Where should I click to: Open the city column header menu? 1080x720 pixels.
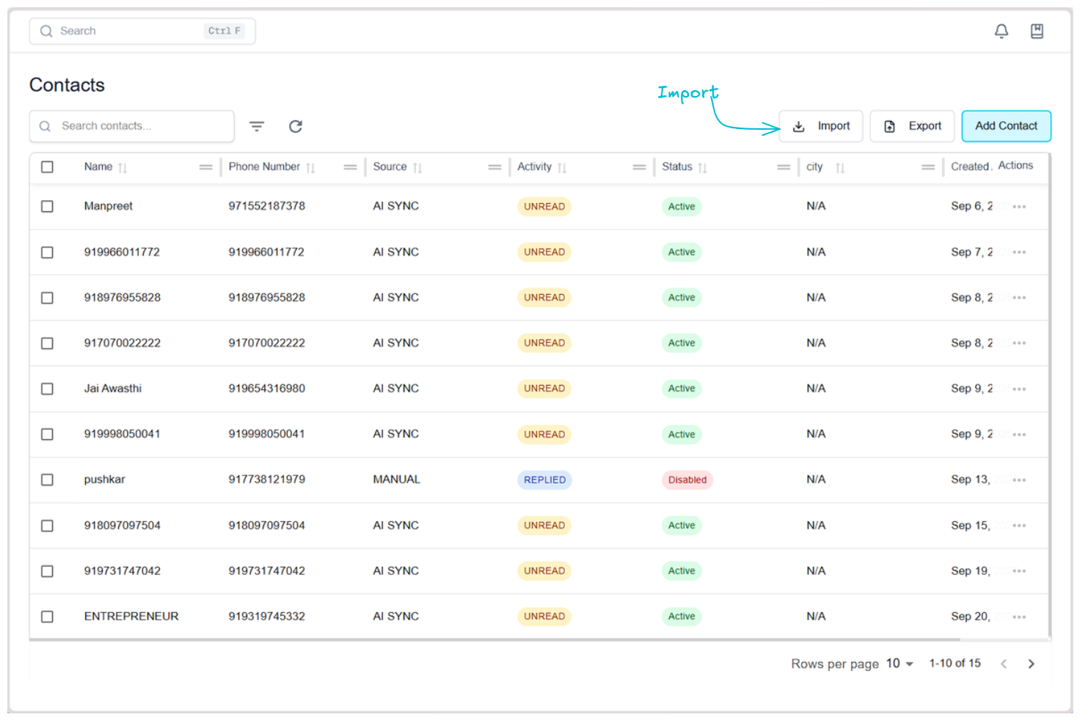pos(928,167)
